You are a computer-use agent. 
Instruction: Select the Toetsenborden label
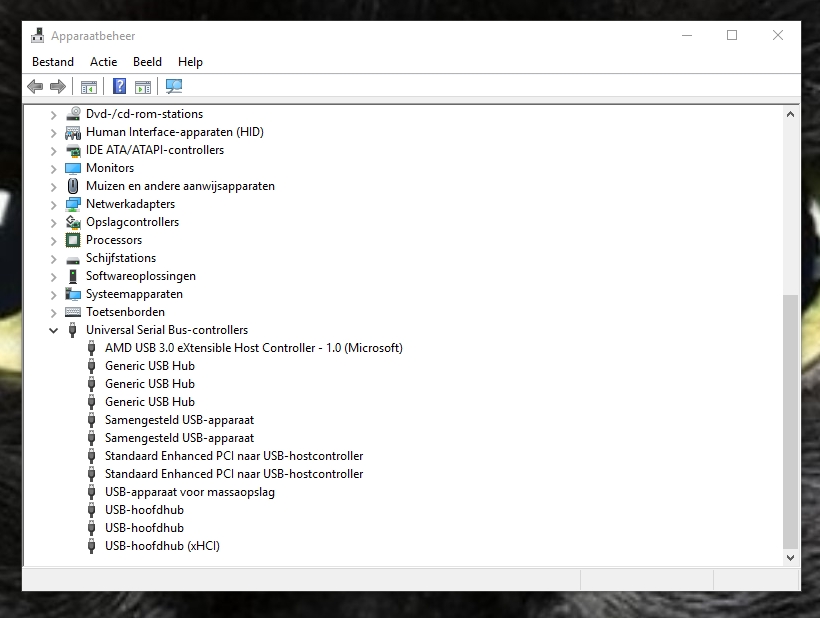click(126, 312)
